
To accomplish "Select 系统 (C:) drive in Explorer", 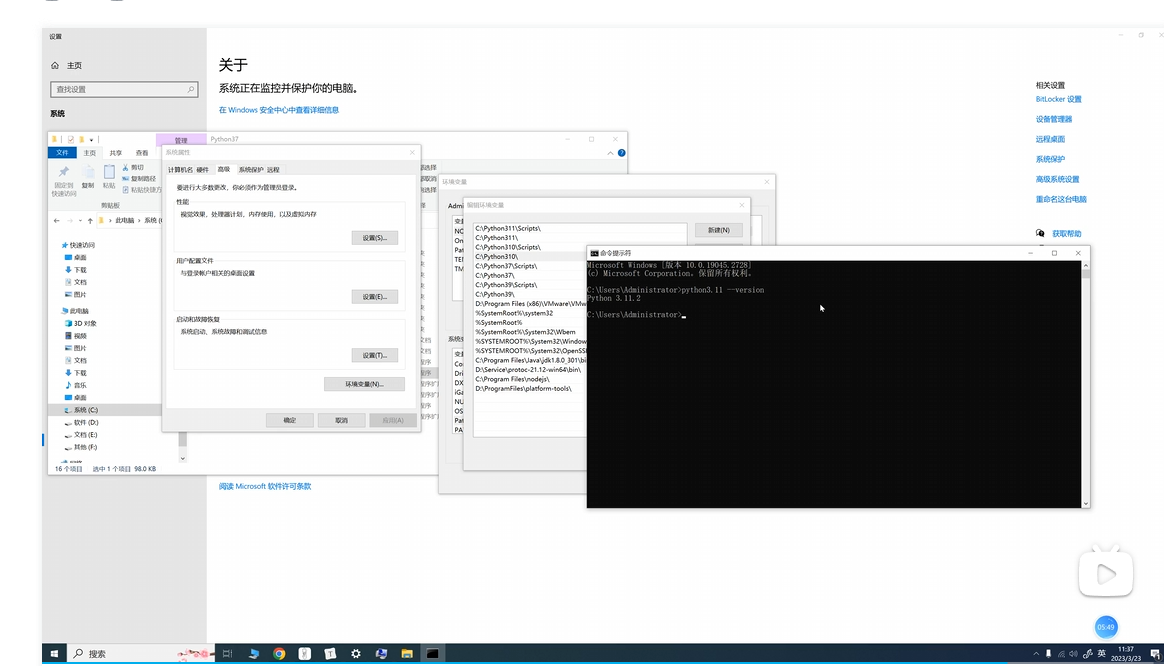I will tap(81, 410).
